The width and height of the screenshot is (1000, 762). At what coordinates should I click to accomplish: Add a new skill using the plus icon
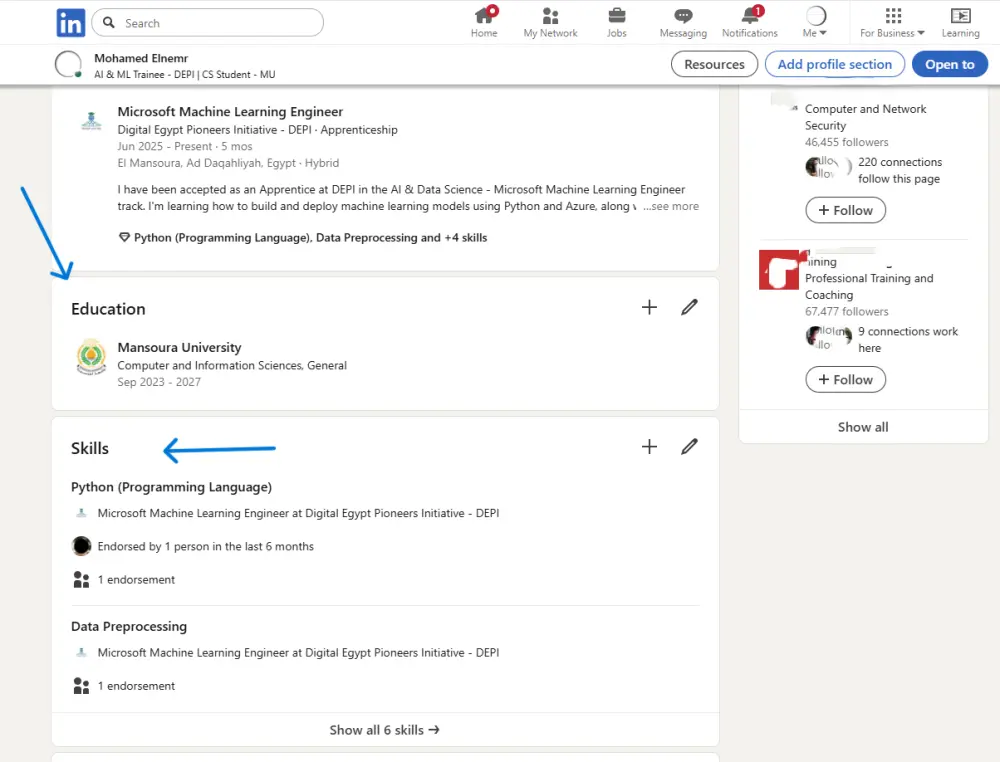coord(649,447)
